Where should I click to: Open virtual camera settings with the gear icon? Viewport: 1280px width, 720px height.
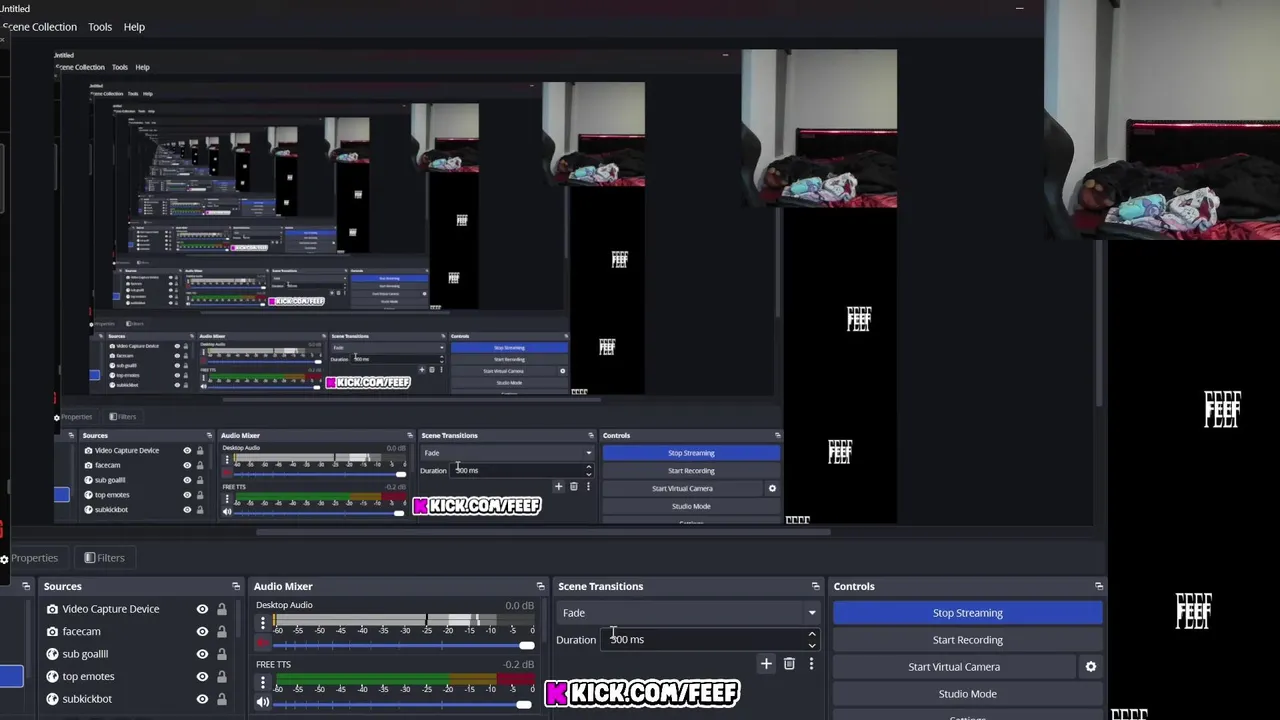pos(1091,667)
